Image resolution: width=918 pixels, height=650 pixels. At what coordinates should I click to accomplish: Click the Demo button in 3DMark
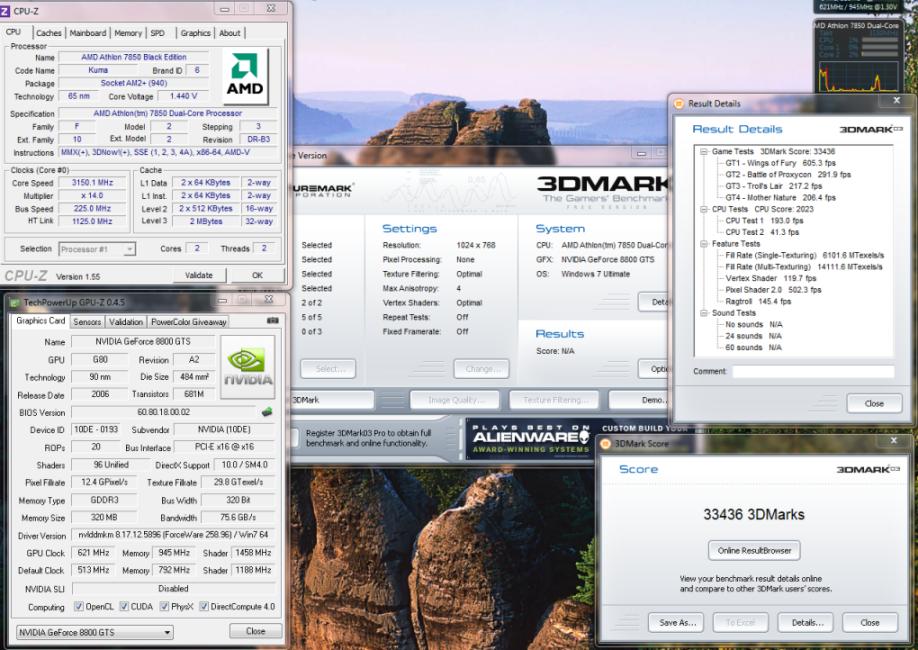coord(639,400)
